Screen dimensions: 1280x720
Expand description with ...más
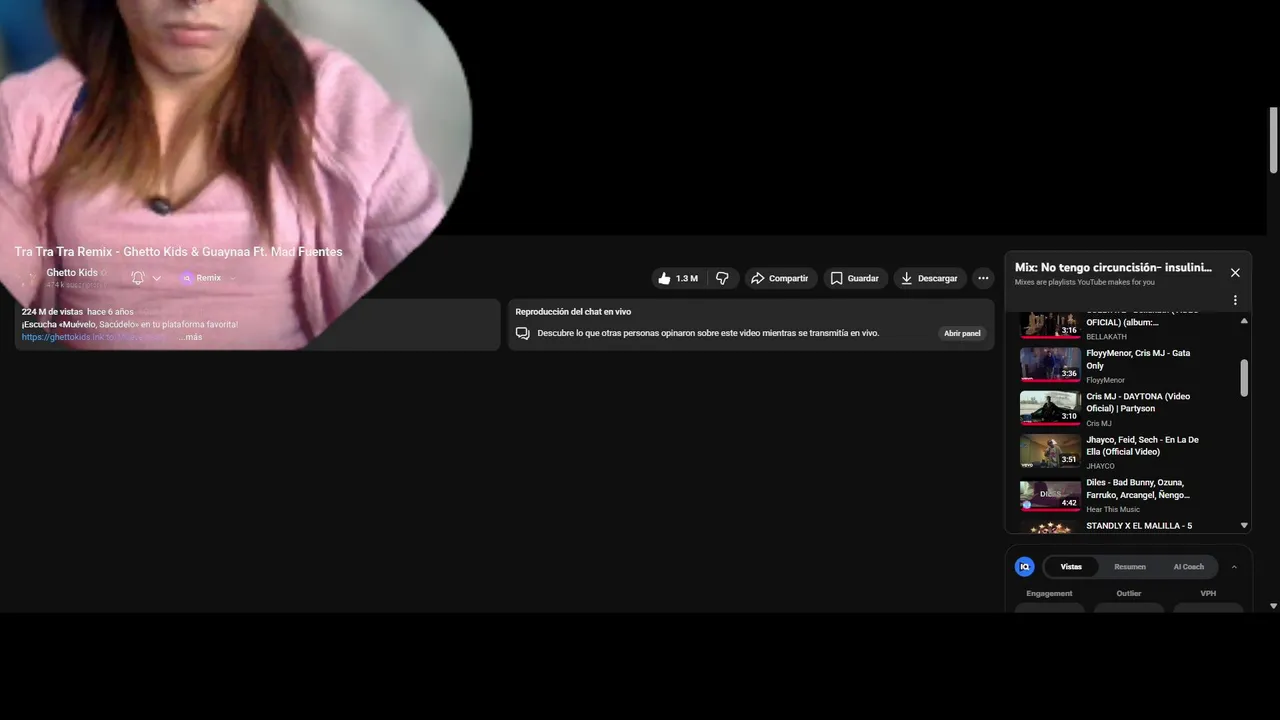pyautogui.click(x=191, y=337)
